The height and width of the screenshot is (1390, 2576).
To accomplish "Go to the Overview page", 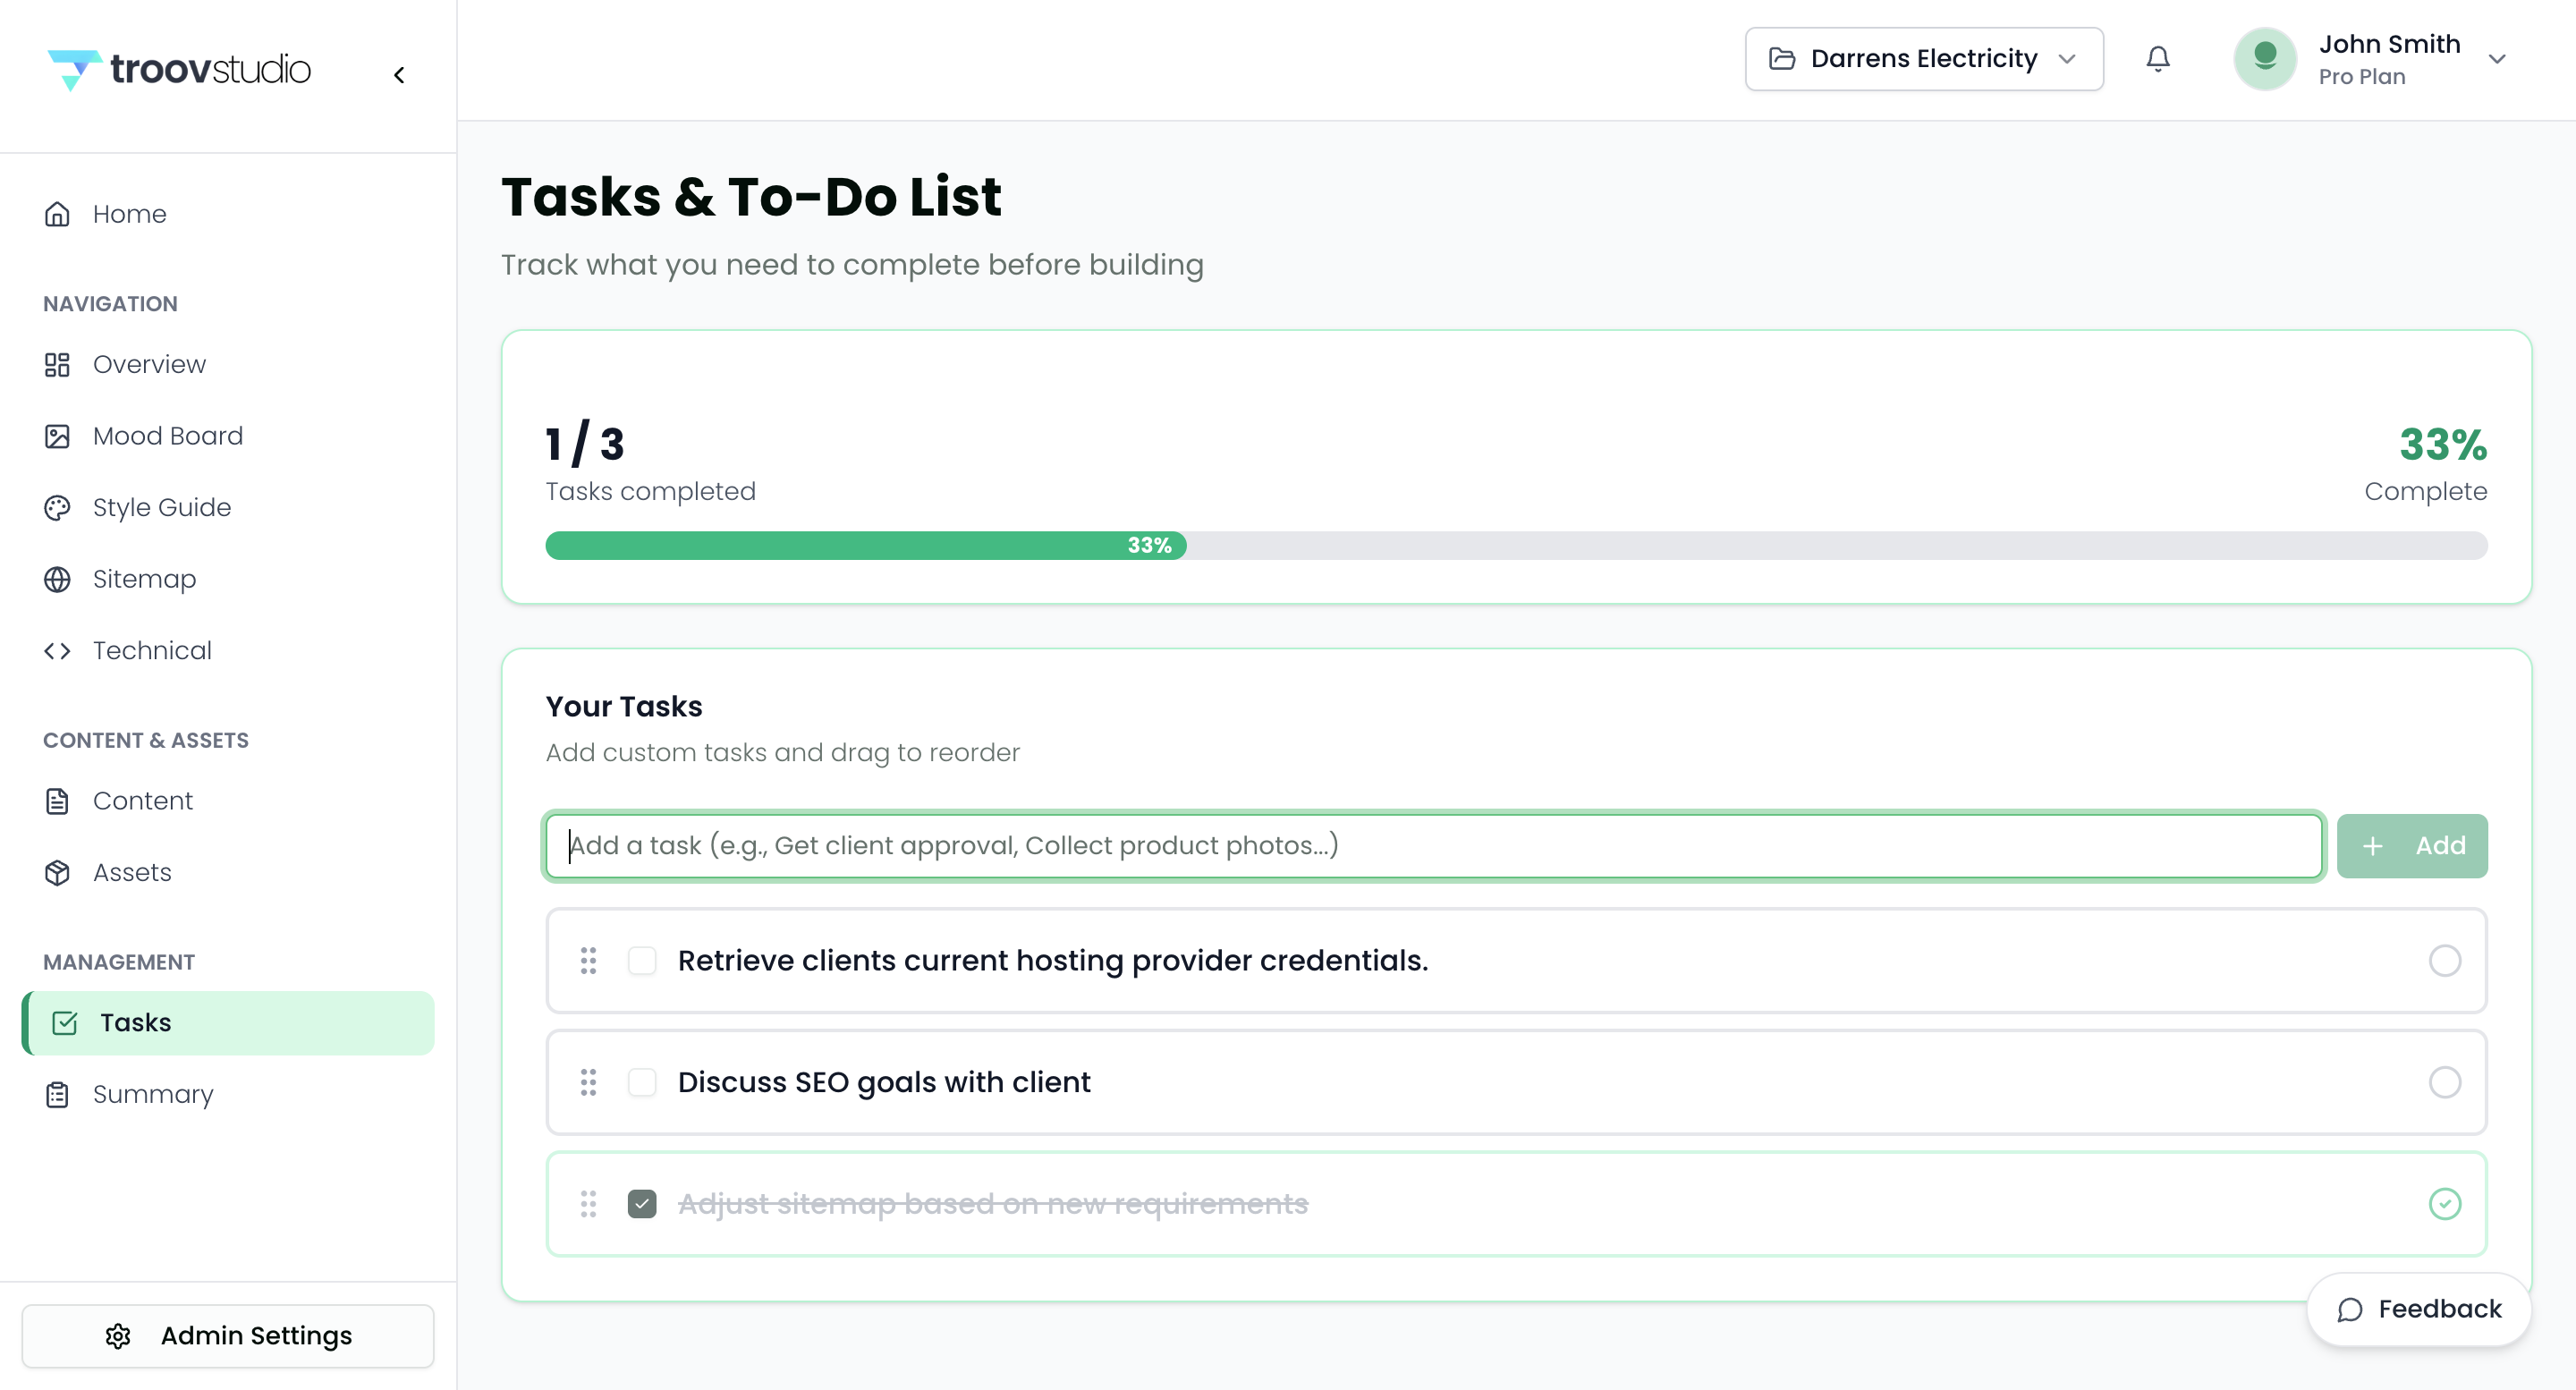I will (149, 365).
